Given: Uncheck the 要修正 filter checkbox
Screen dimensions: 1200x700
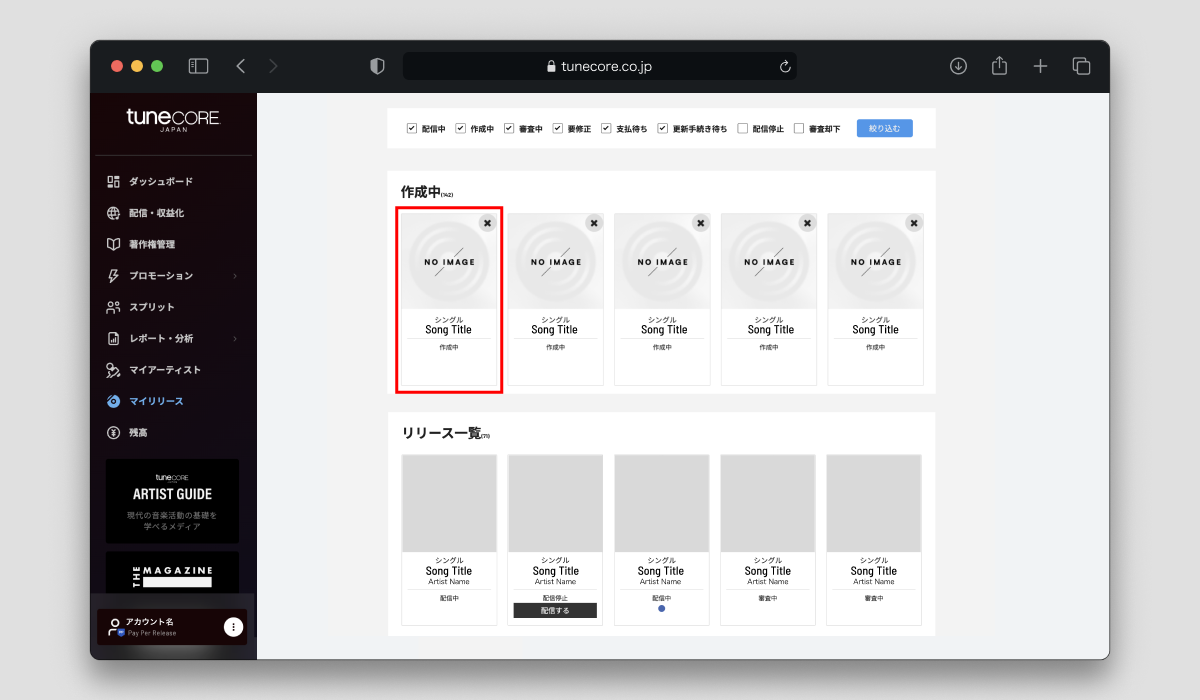Looking at the screenshot, I should (x=558, y=128).
